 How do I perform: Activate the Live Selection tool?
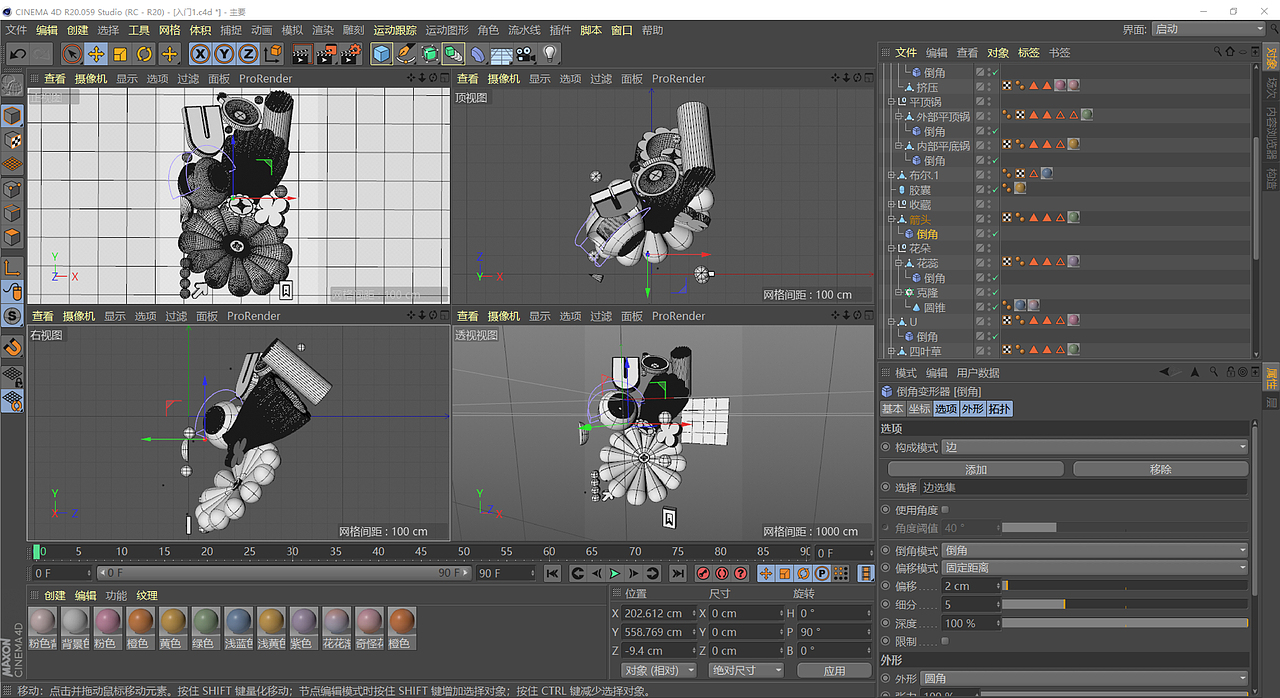click(72, 53)
